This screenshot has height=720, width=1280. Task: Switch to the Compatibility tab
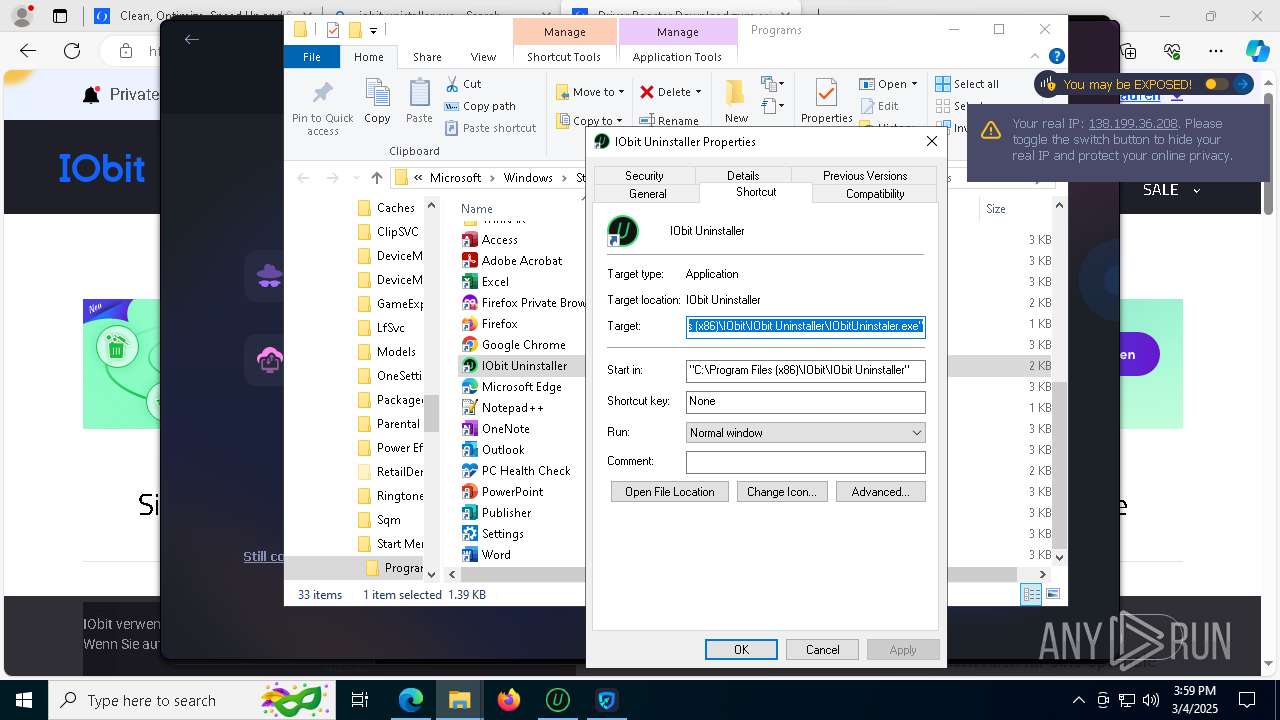875,194
